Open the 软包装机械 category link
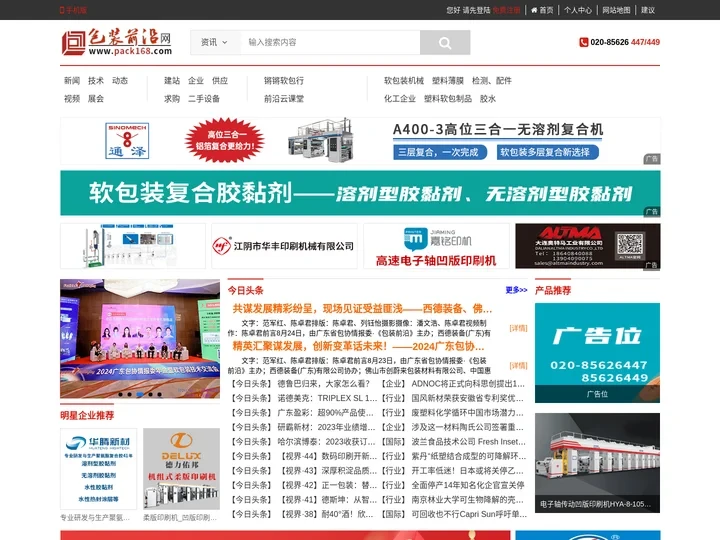Screen dimensions: 720x540 [x=404, y=81]
